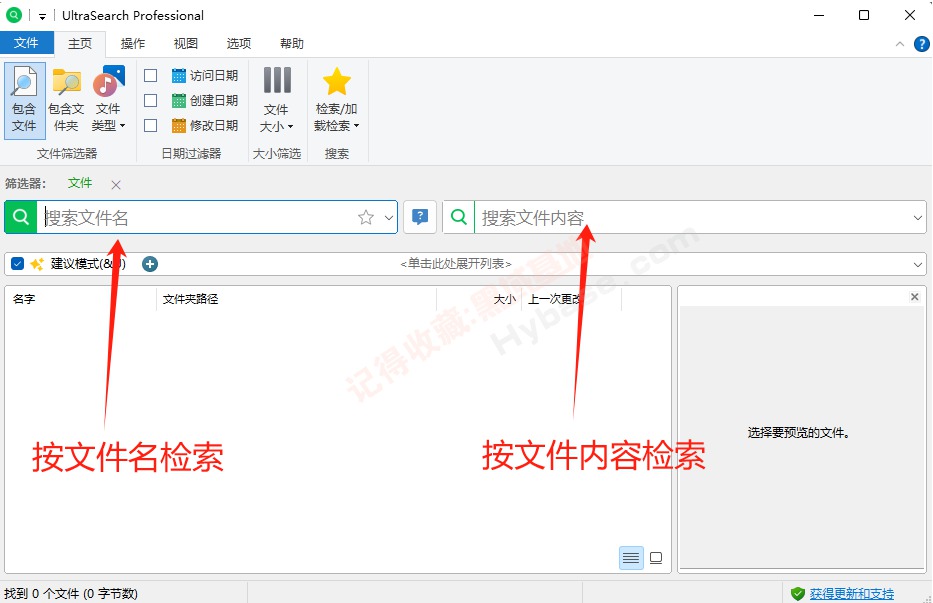
Task: Click the file content search magnifier icon
Action: click(459, 217)
